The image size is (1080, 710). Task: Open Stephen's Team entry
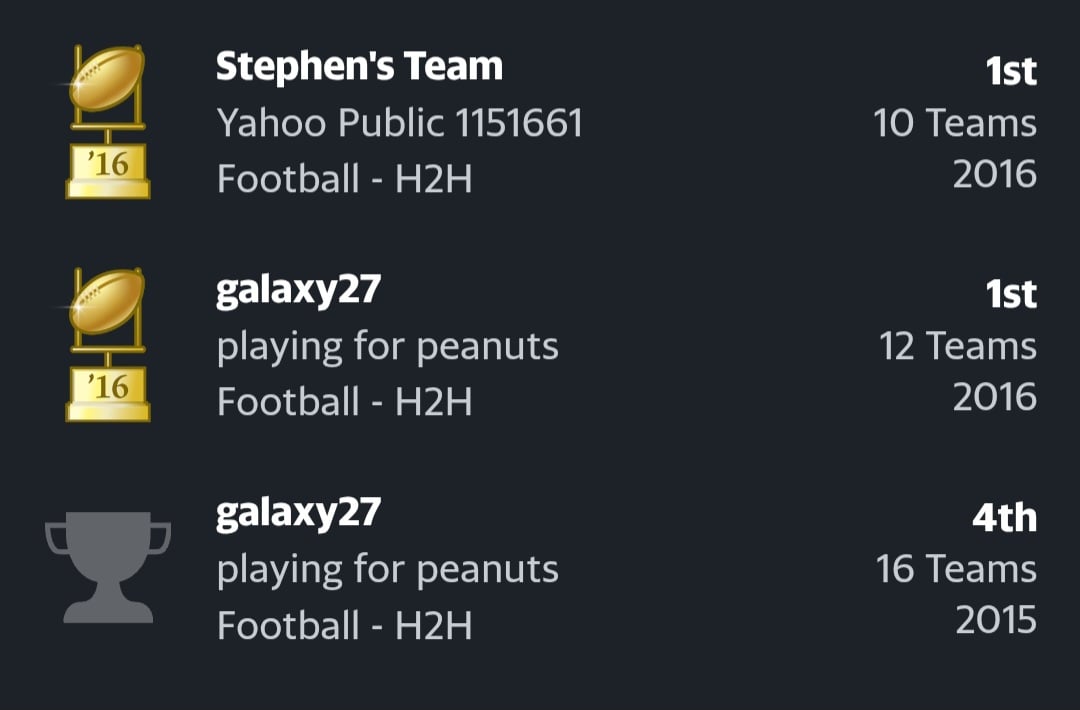(x=359, y=67)
